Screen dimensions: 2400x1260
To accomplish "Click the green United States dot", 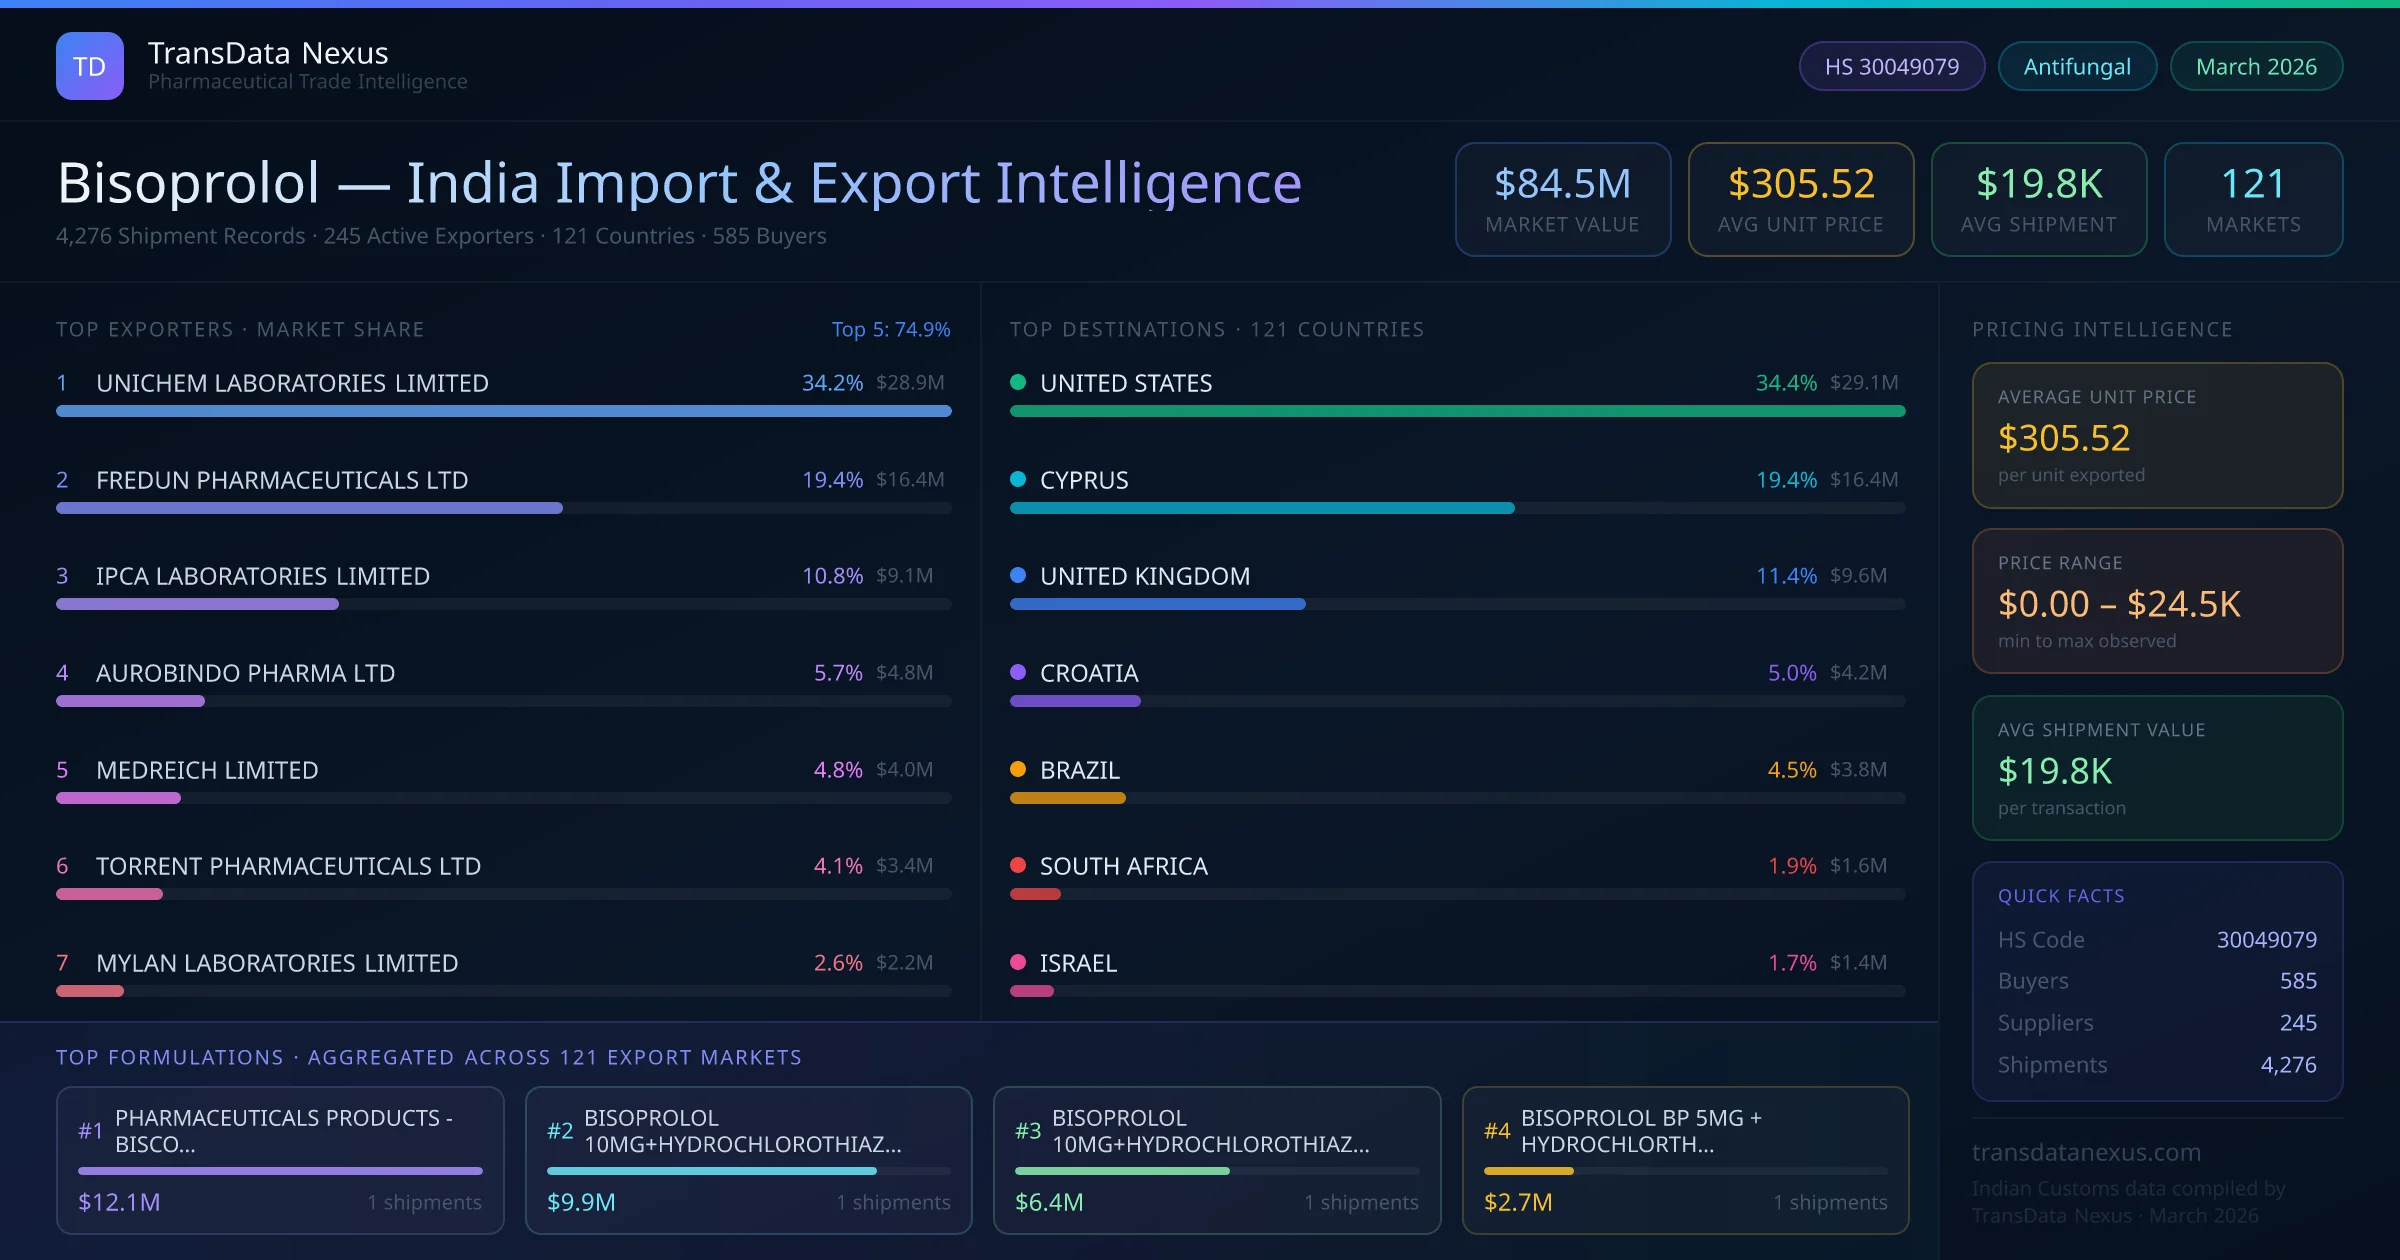I will (1018, 382).
